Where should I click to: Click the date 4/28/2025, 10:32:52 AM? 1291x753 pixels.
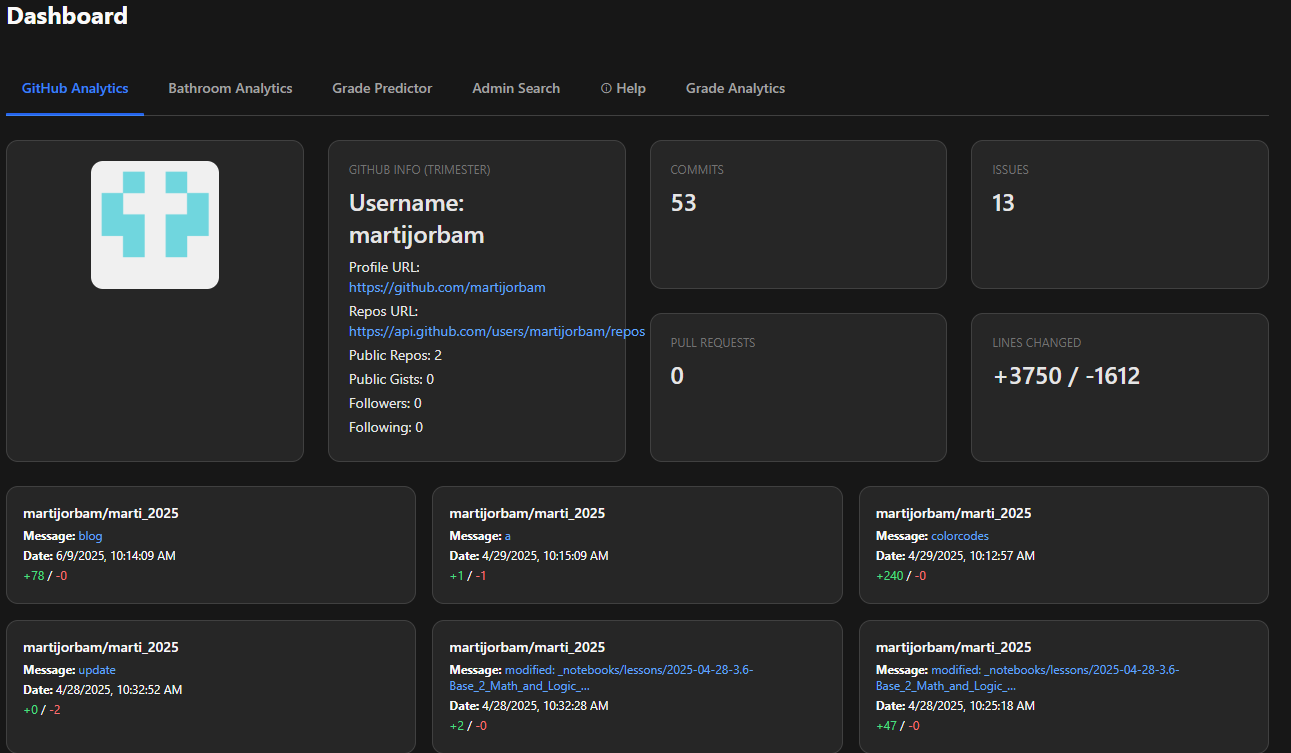point(119,689)
